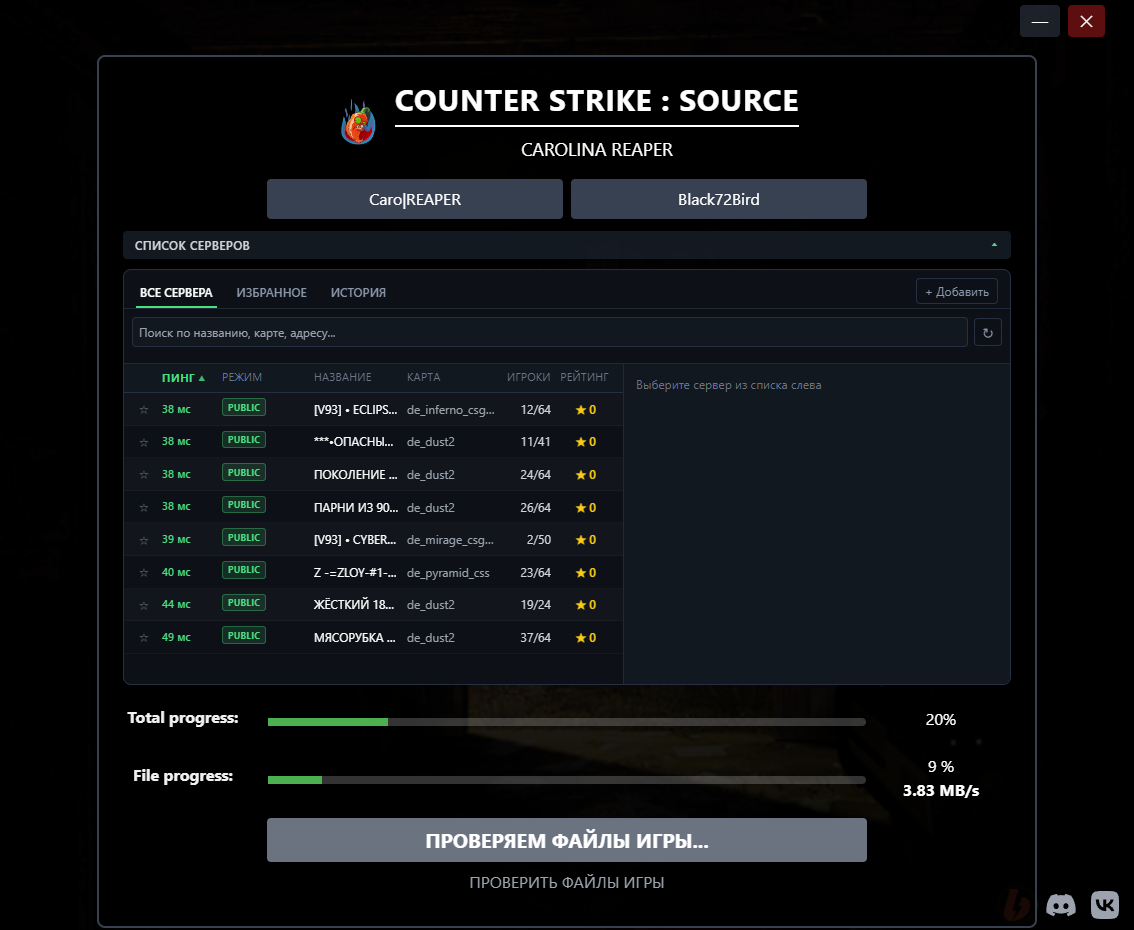Click ПРОВЕРИТЬ ФАЙЛЫ ИГРЫ link

point(566,883)
